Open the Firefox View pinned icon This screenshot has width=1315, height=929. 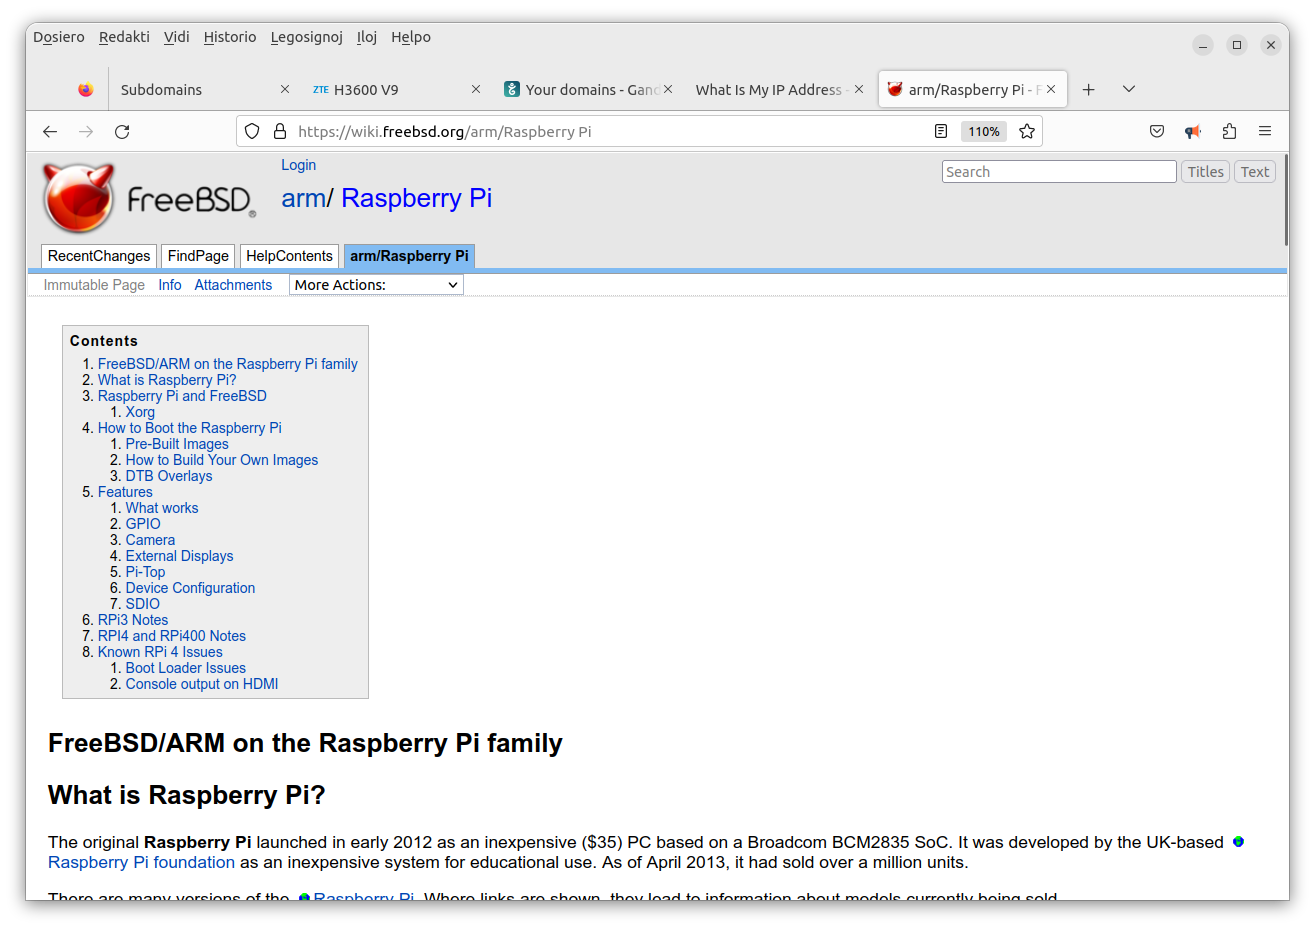pyautogui.click(x=86, y=89)
